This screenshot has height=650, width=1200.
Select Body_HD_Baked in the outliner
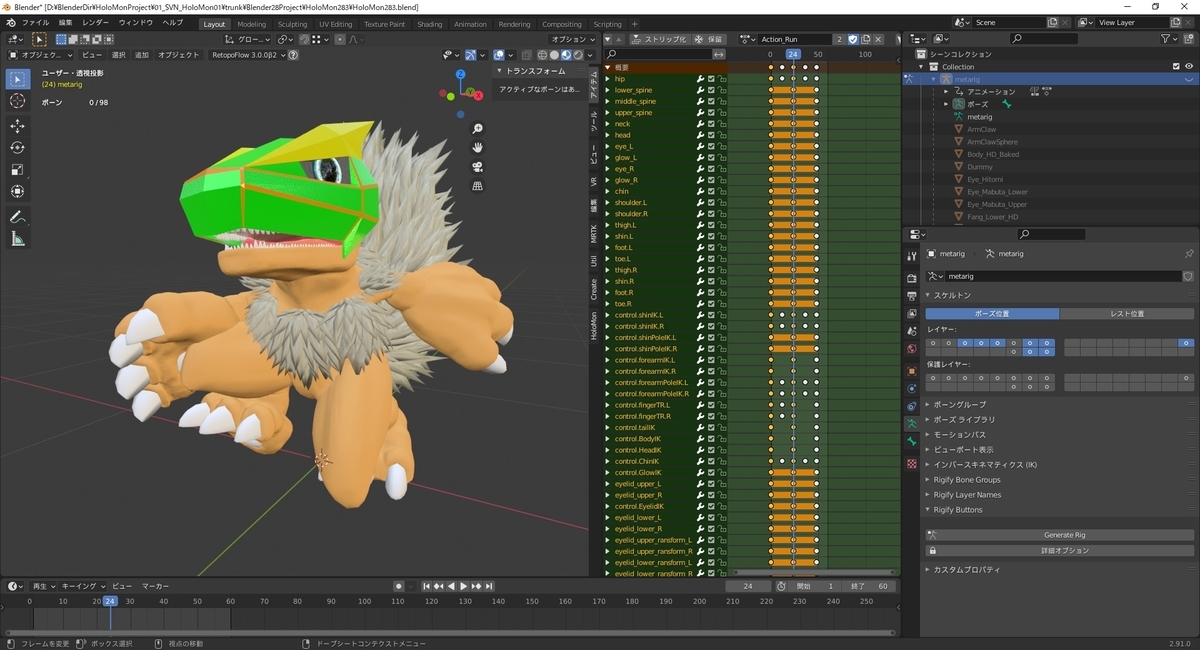(993, 154)
